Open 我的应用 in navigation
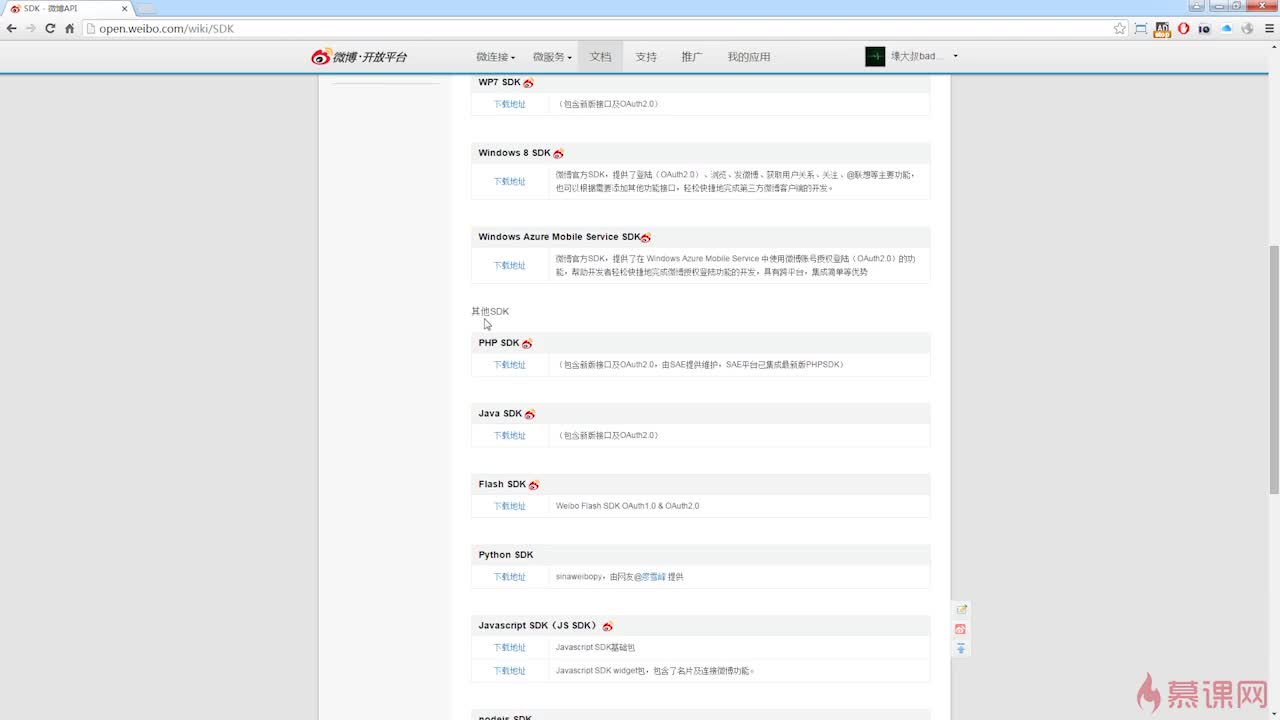The image size is (1280, 720). [x=749, y=57]
